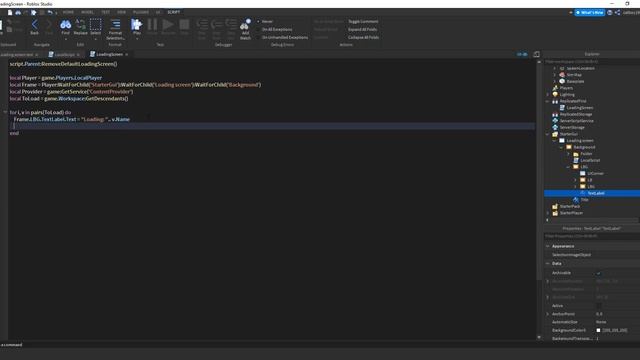Select LoadingScreen script under ReplicatedFirst
The height and width of the screenshot is (360, 640).
click(580, 108)
